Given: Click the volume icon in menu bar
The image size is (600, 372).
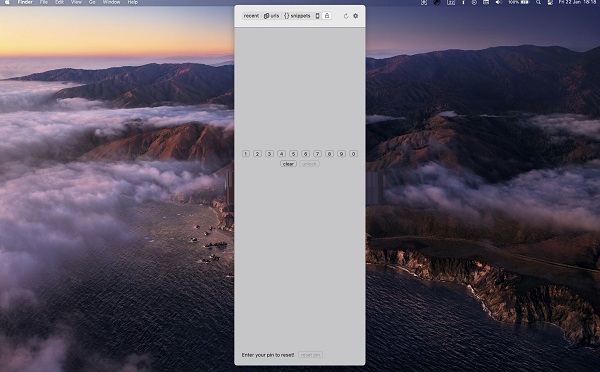Looking at the screenshot, I should pyautogui.click(x=498, y=2).
